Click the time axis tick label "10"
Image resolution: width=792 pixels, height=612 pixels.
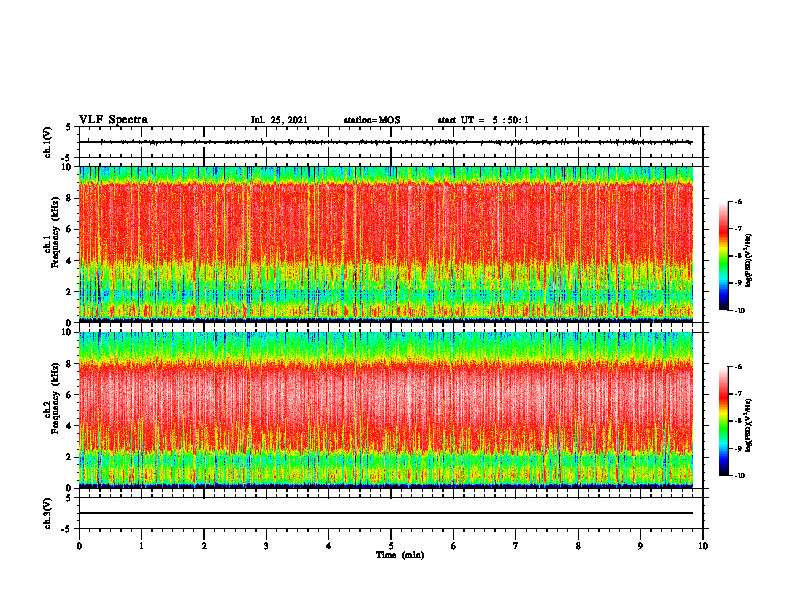coord(703,546)
